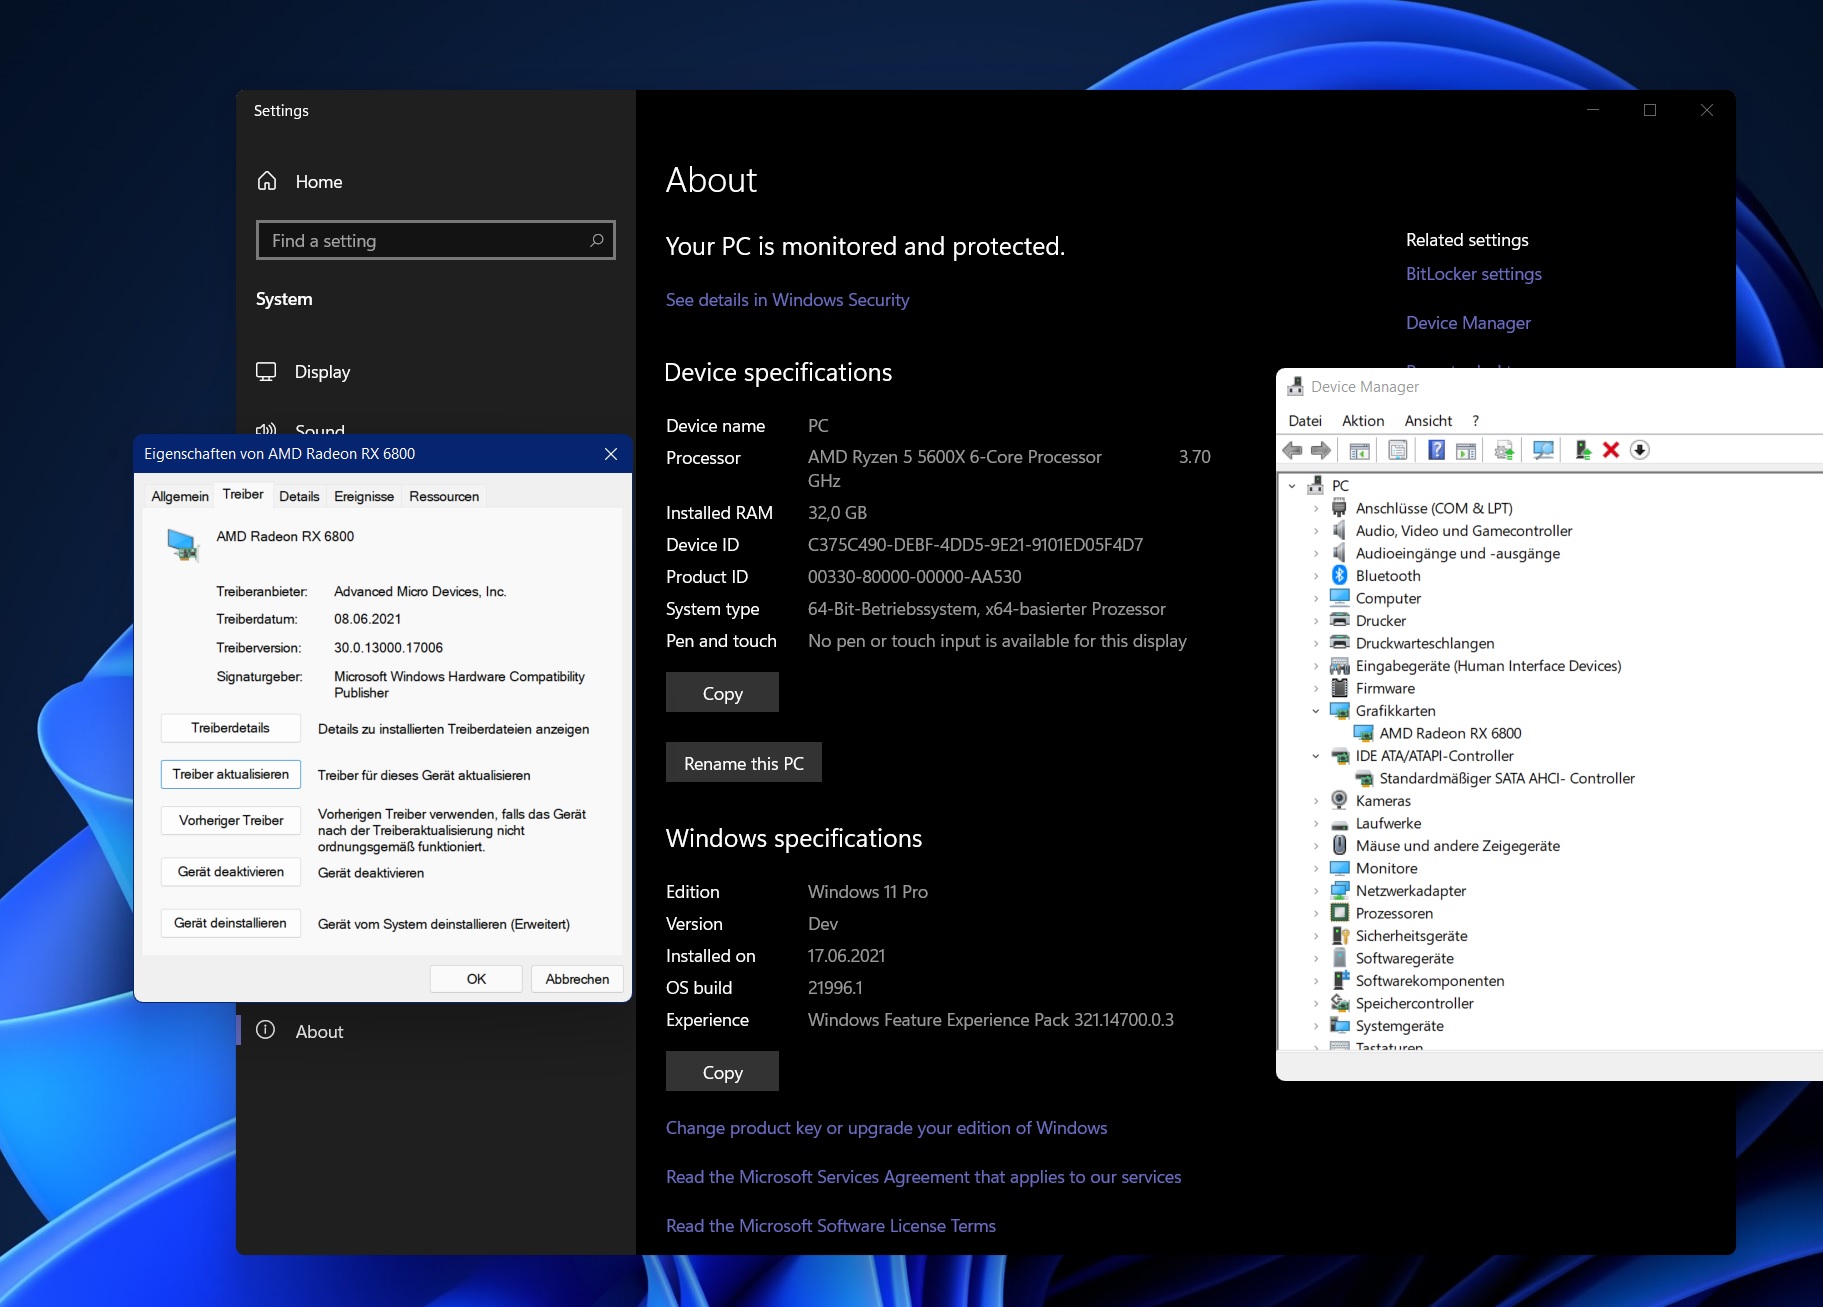Click the Sicherheitsgeräte icon in device tree
This screenshot has width=1823, height=1307.
[x=1340, y=935]
